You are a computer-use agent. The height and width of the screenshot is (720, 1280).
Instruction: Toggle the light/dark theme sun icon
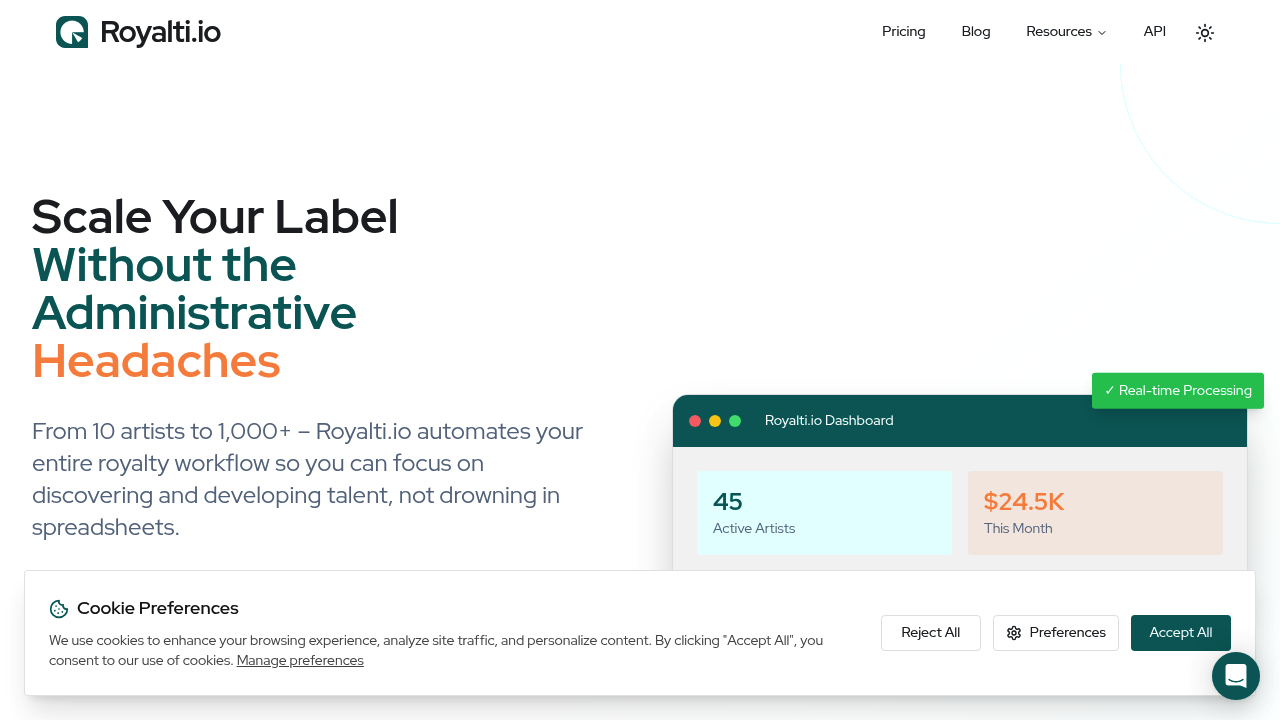tap(1204, 32)
